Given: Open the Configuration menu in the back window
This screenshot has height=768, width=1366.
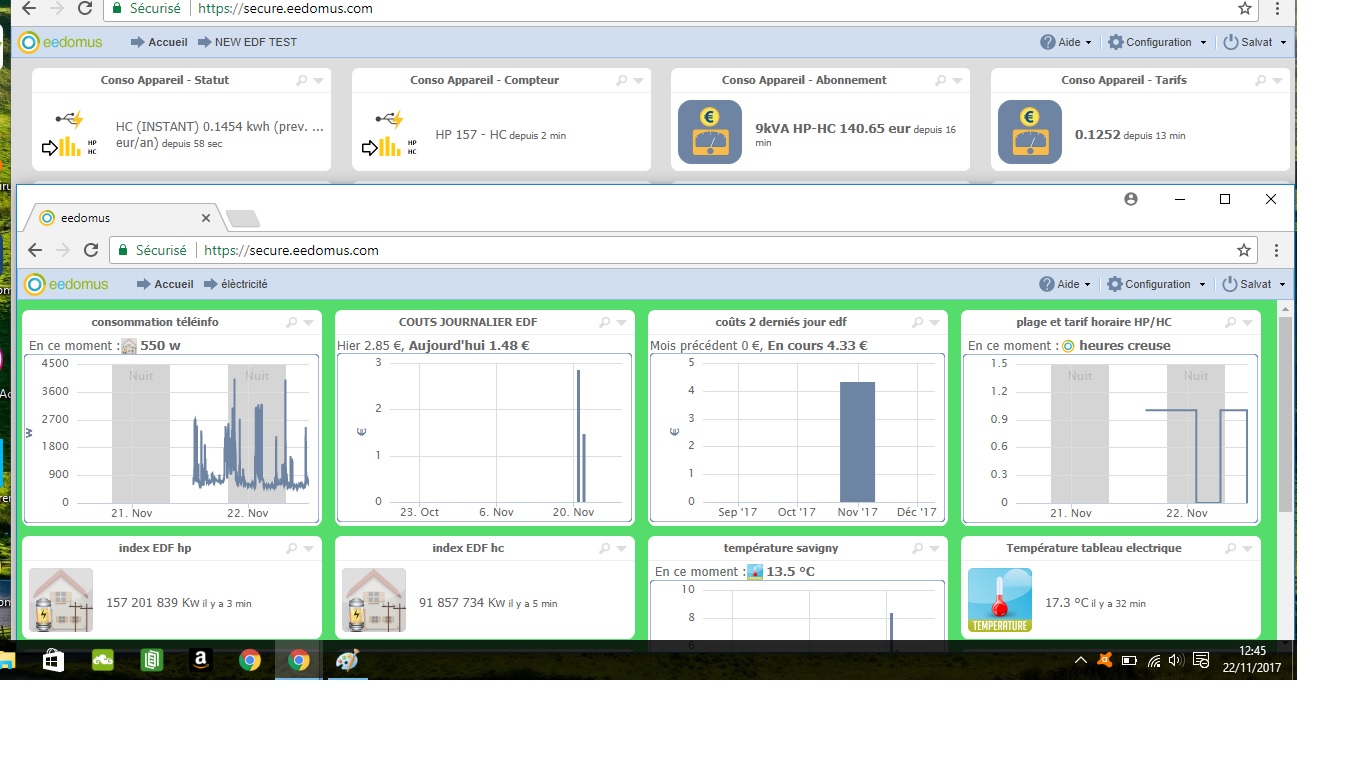Looking at the screenshot, I should (x=1157, y=42).
